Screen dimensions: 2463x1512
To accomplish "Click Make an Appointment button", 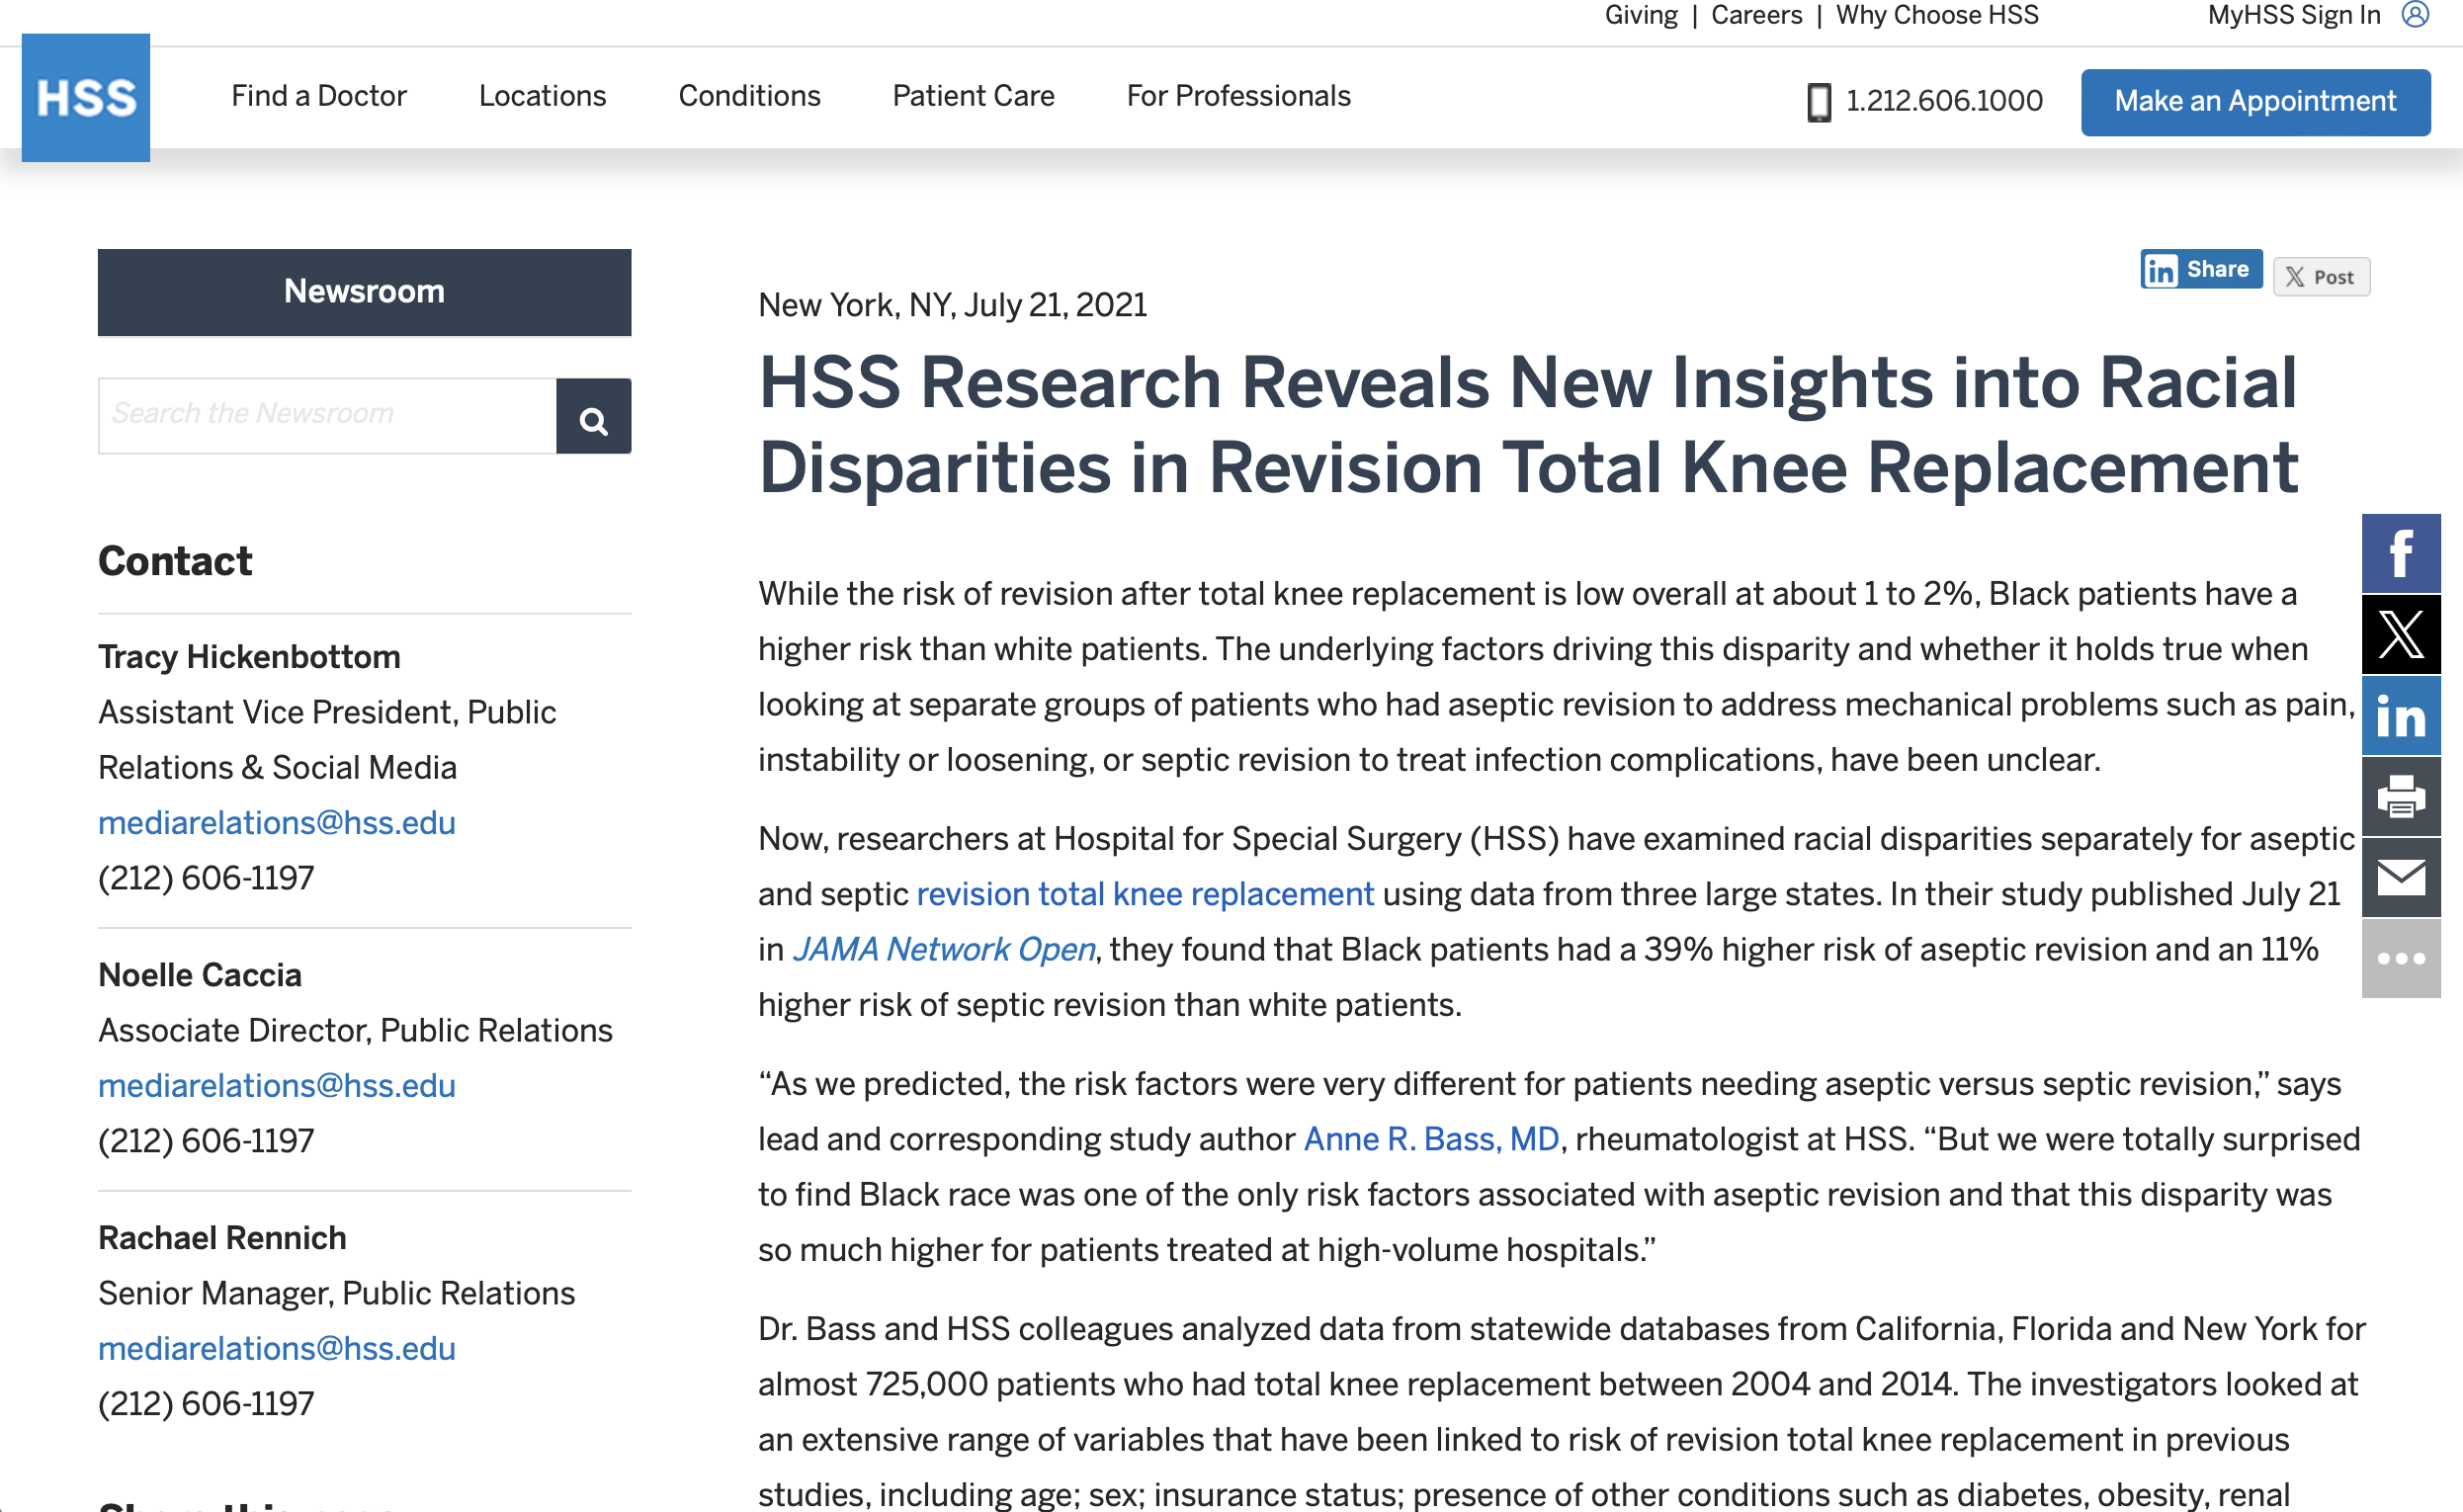I will [2254, 102].
